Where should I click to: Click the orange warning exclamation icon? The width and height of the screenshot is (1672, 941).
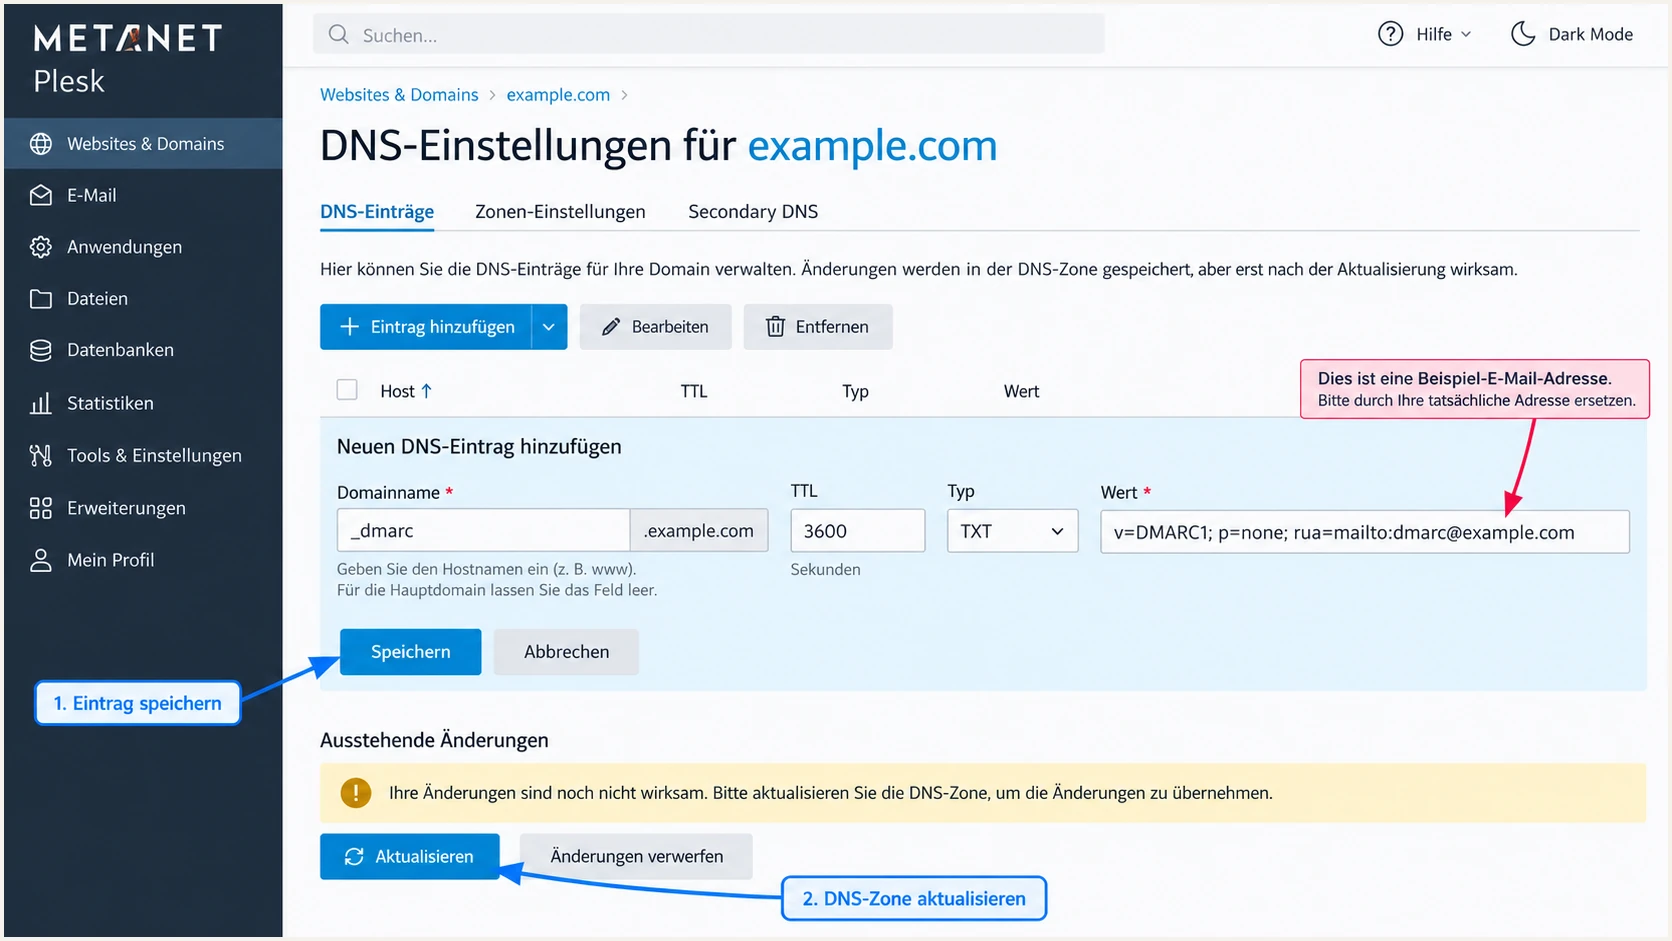[x=355, y=793]
